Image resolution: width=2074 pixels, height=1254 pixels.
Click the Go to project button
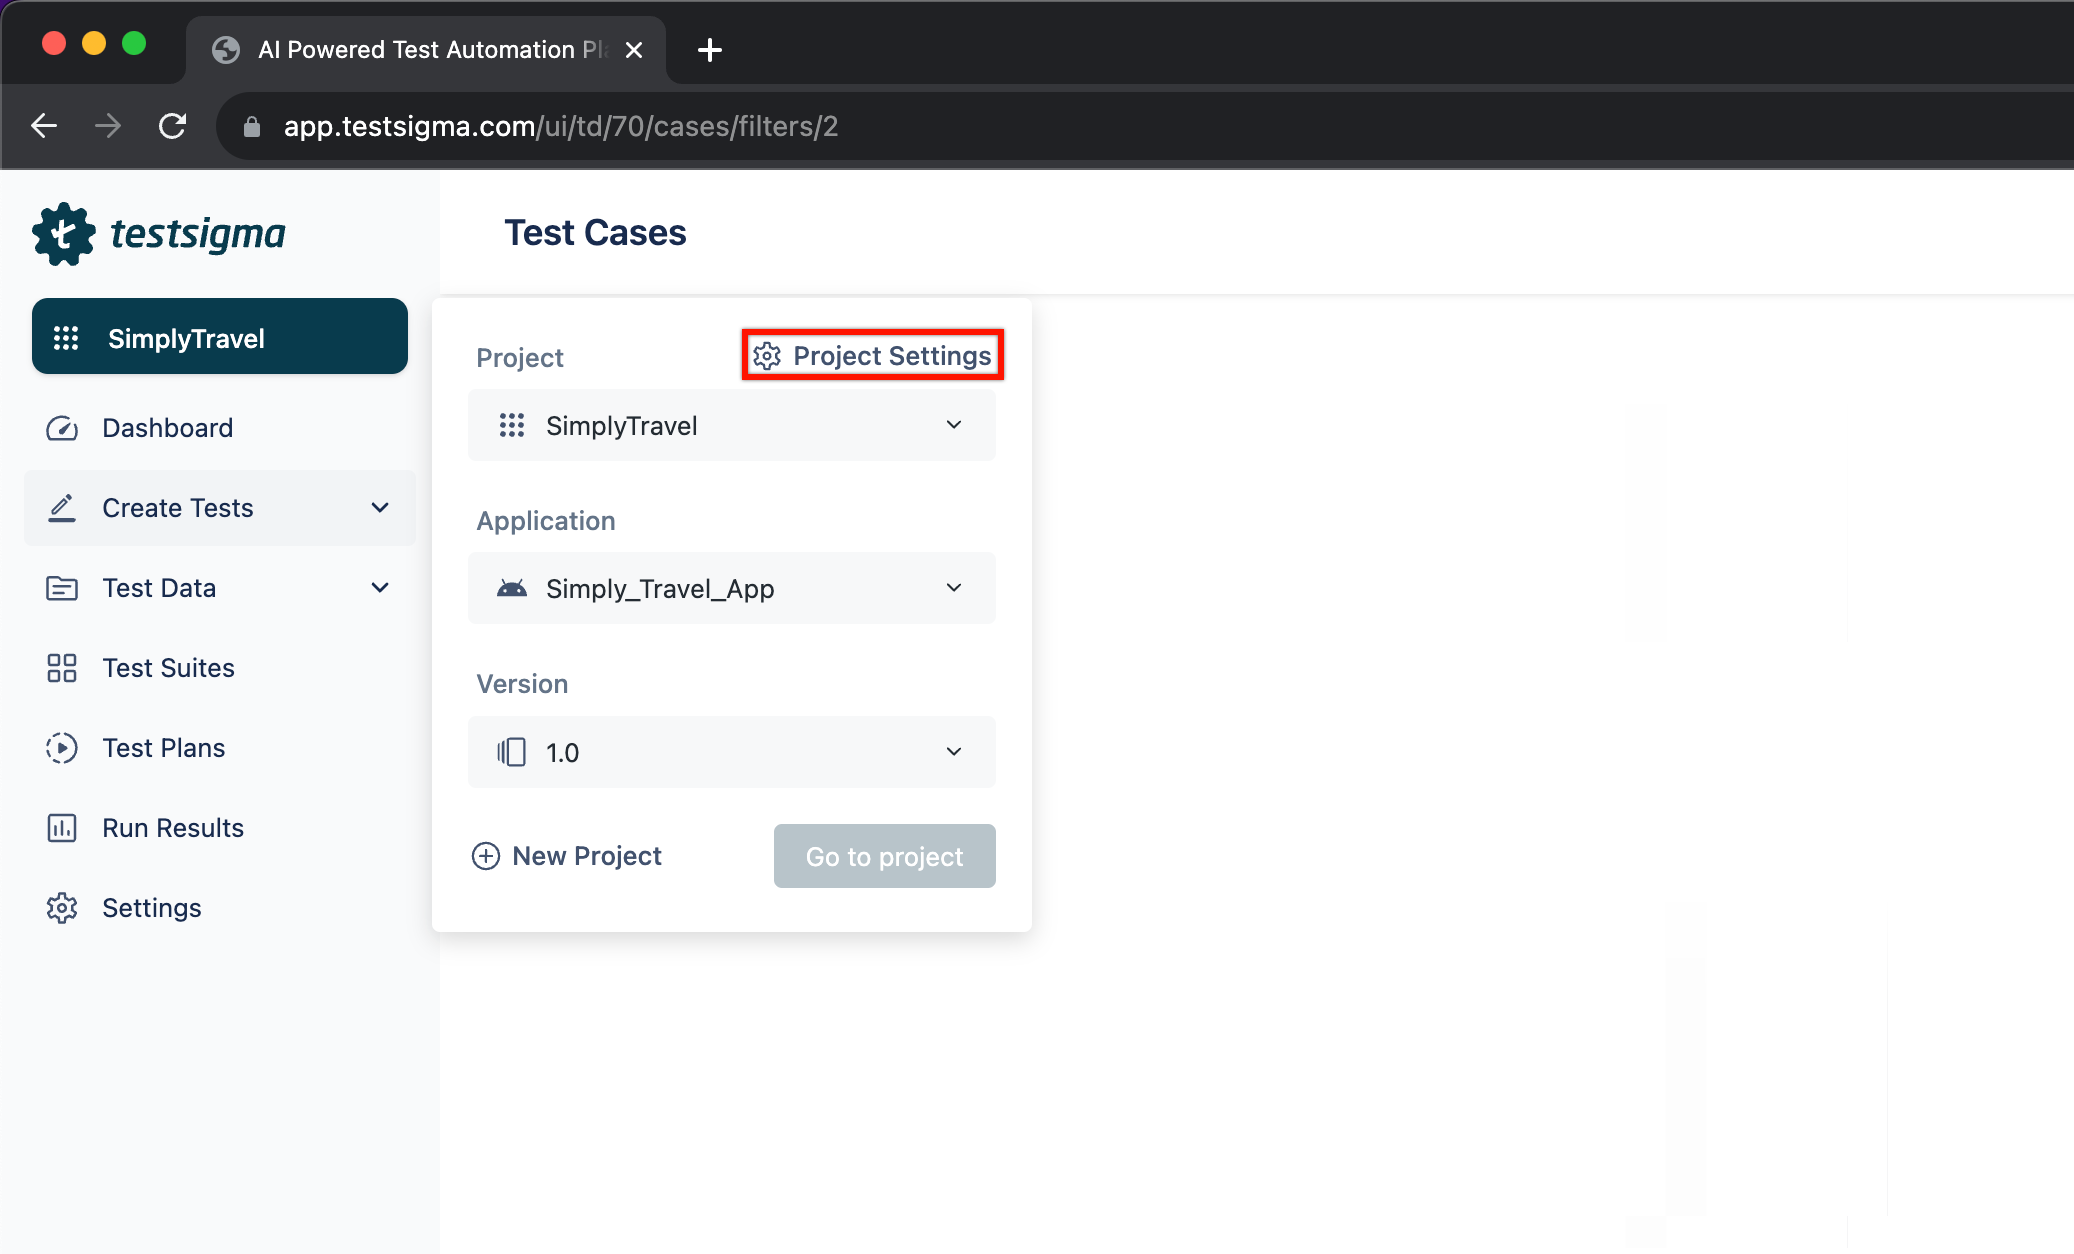pos(883,855)
